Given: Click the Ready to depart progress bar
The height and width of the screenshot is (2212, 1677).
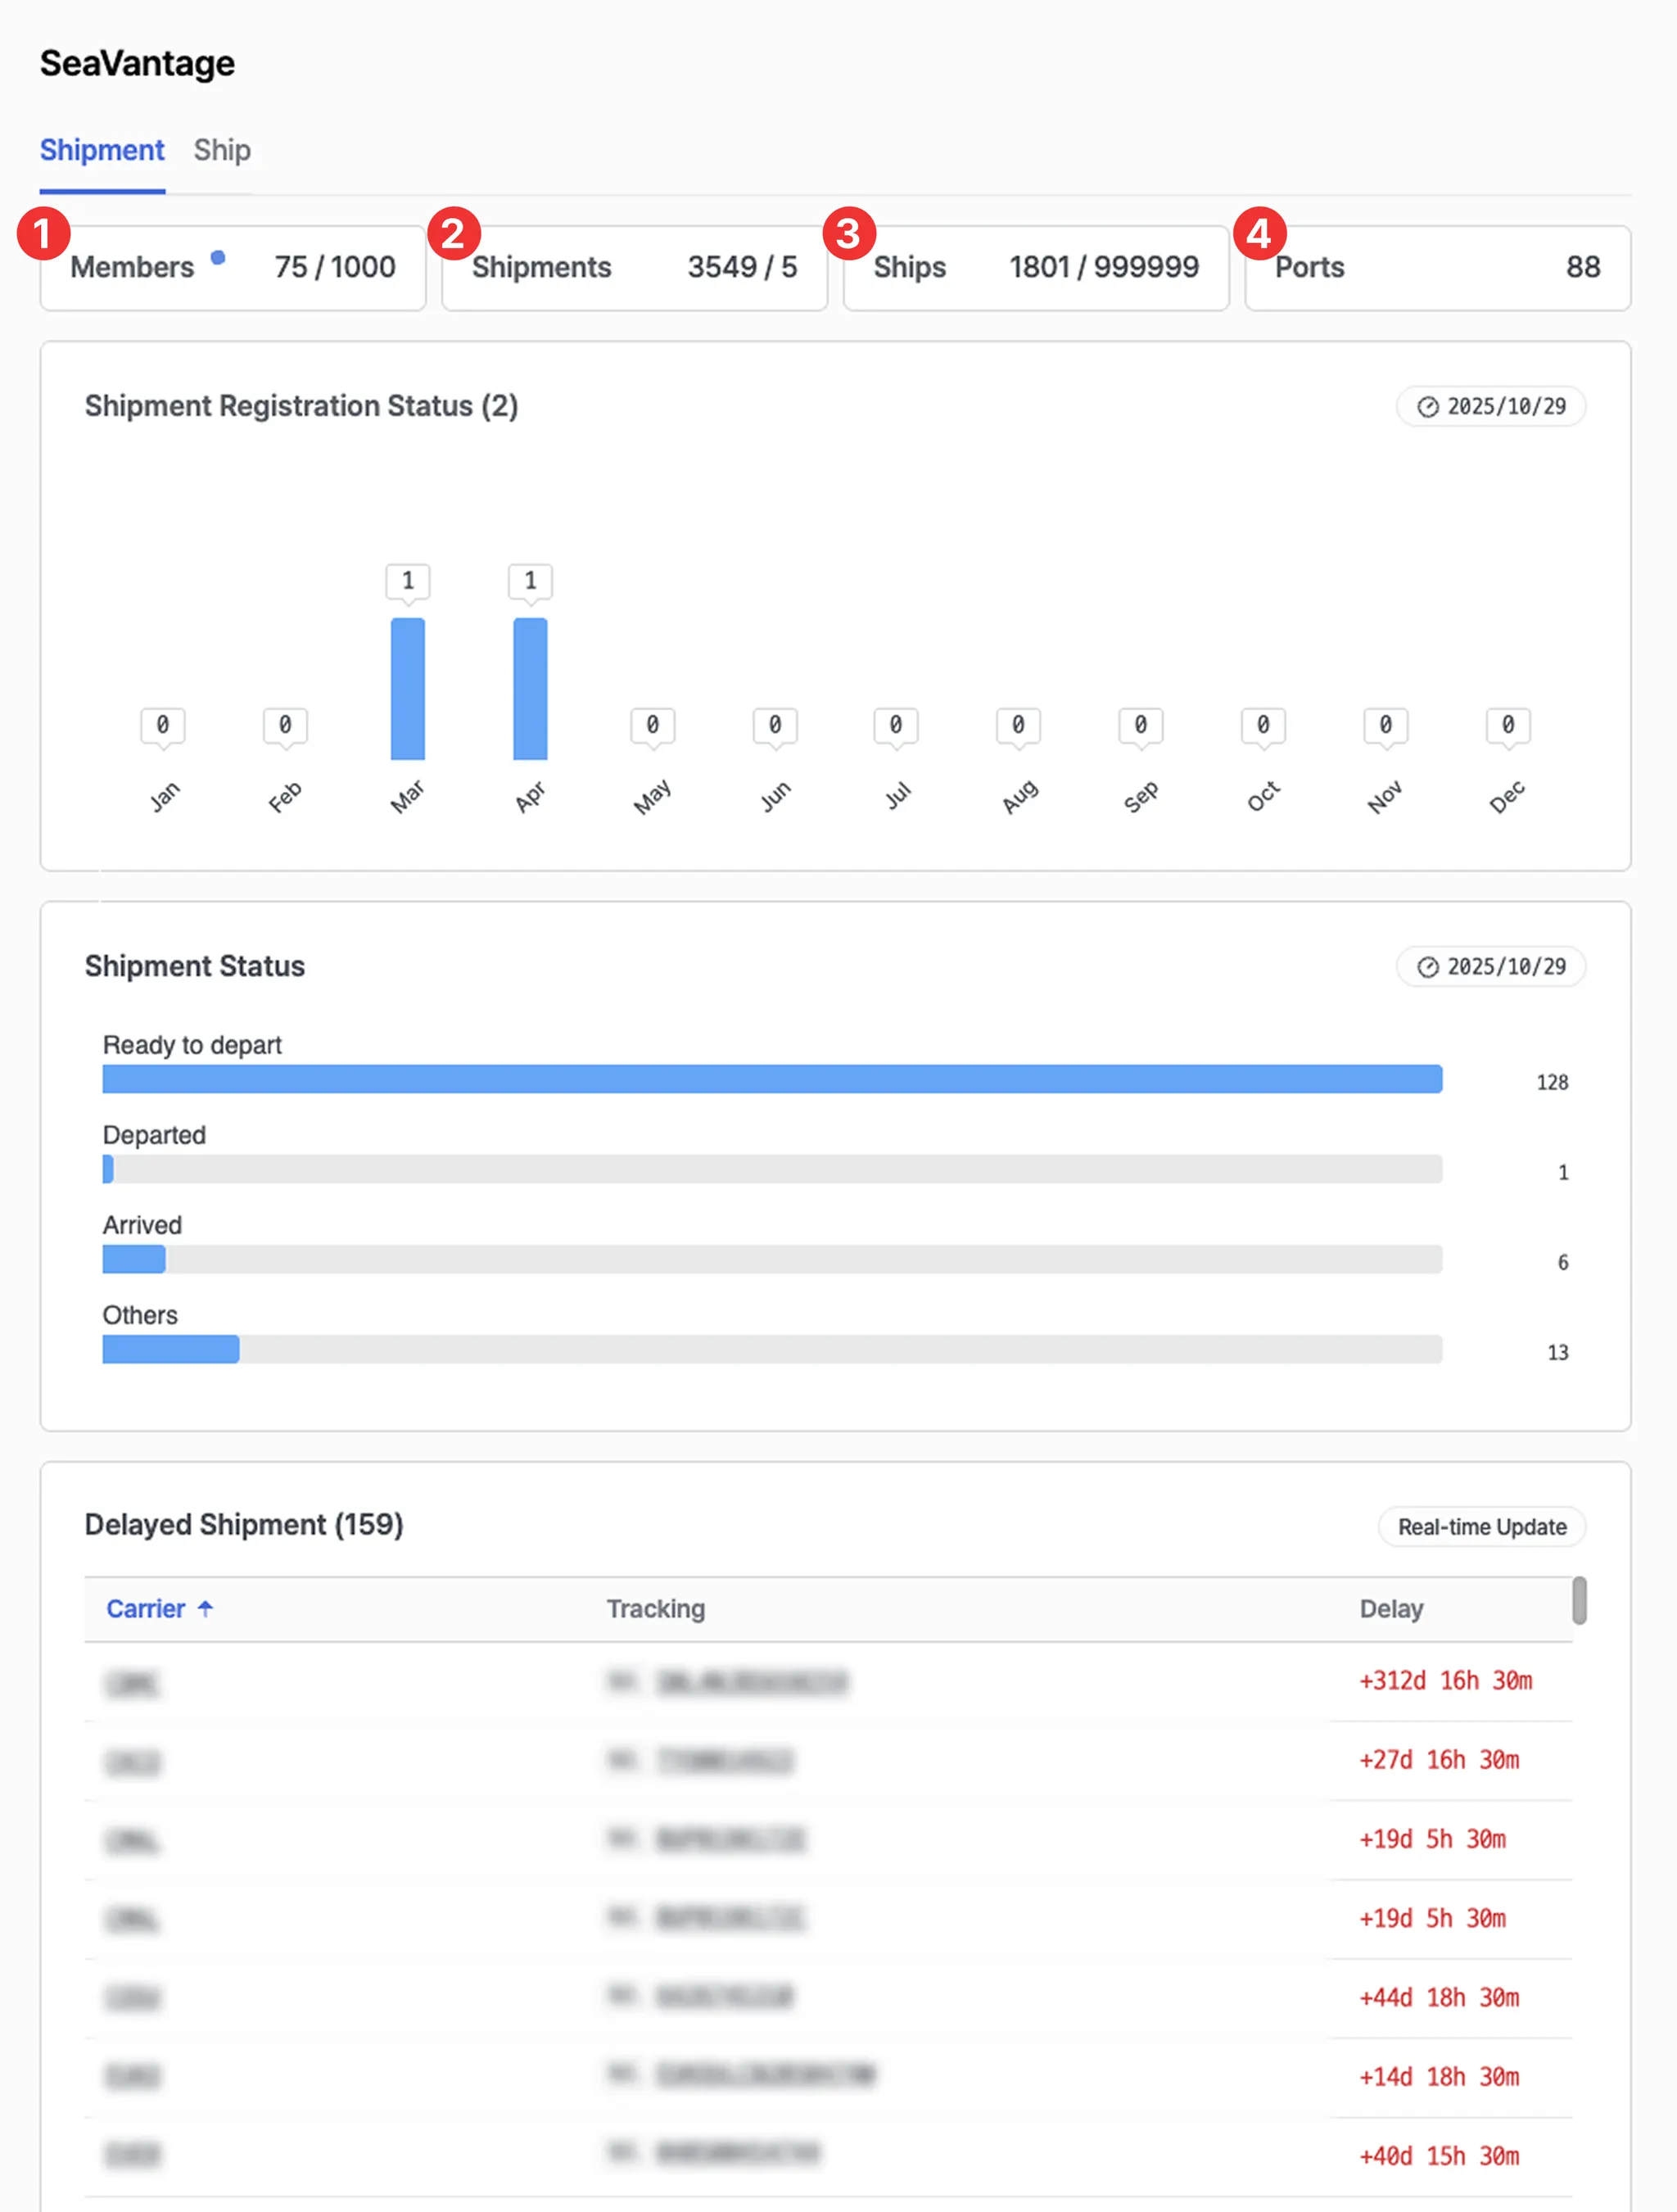Looking at the screenshot, I should (771, 1079).
